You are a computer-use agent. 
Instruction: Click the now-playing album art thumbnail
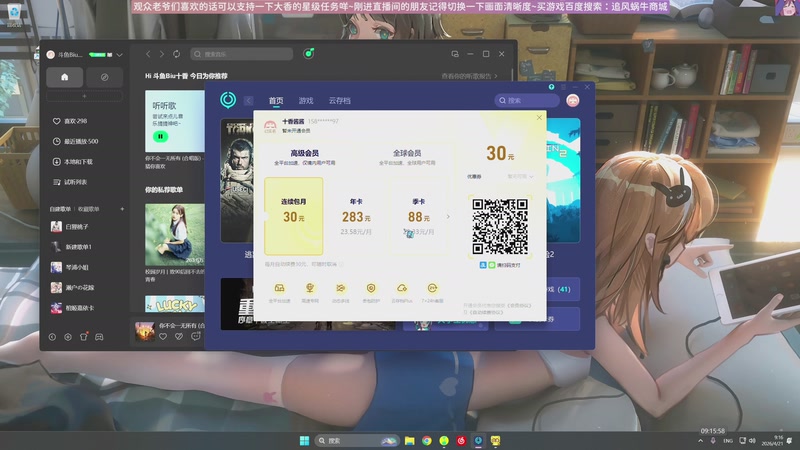(x=144, y=332)
